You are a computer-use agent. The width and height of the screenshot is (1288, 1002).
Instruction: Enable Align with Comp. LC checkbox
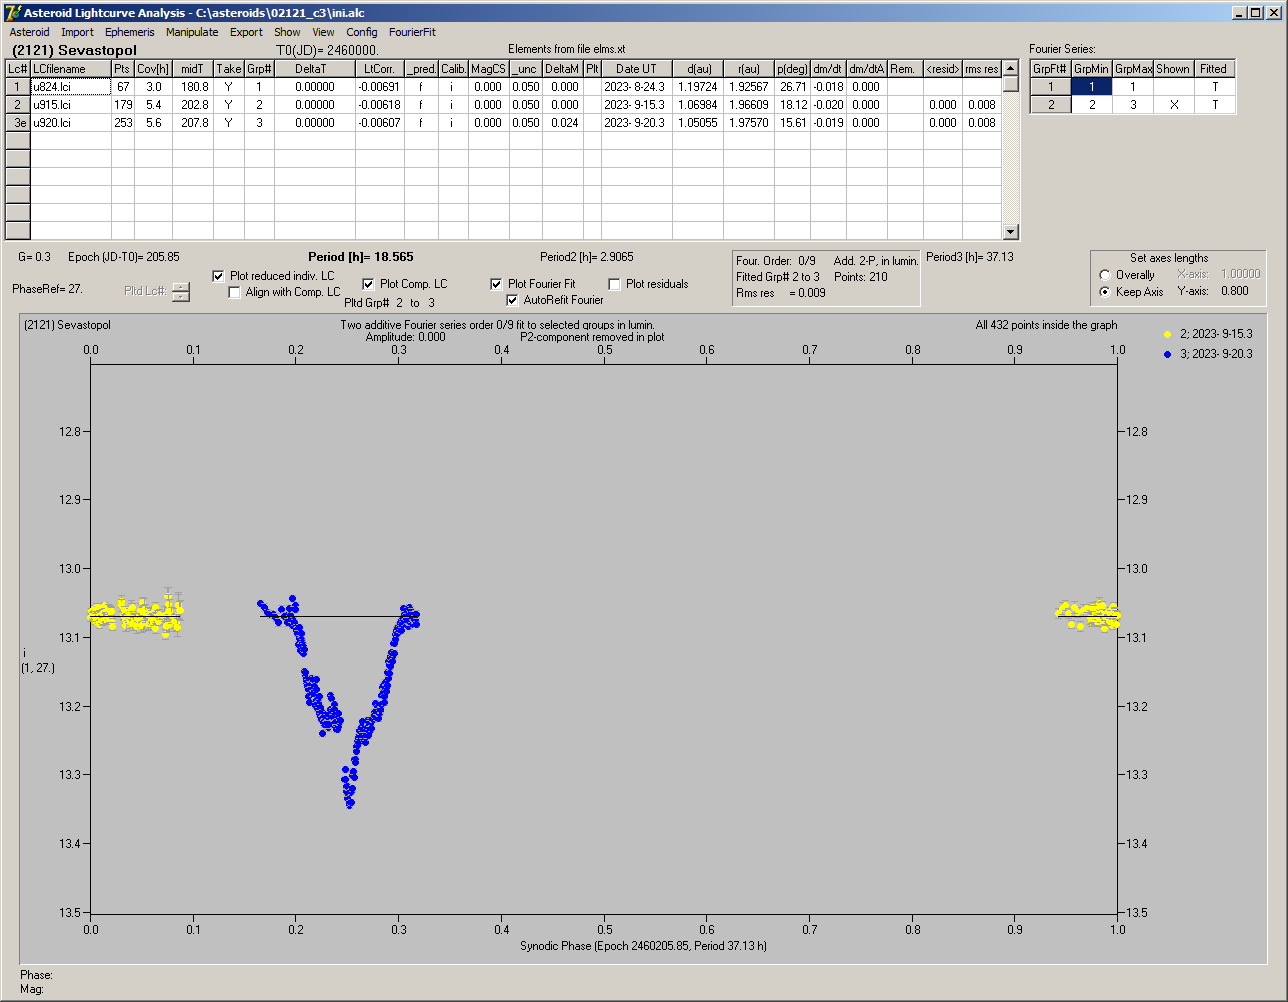click(x=235, y=292)
